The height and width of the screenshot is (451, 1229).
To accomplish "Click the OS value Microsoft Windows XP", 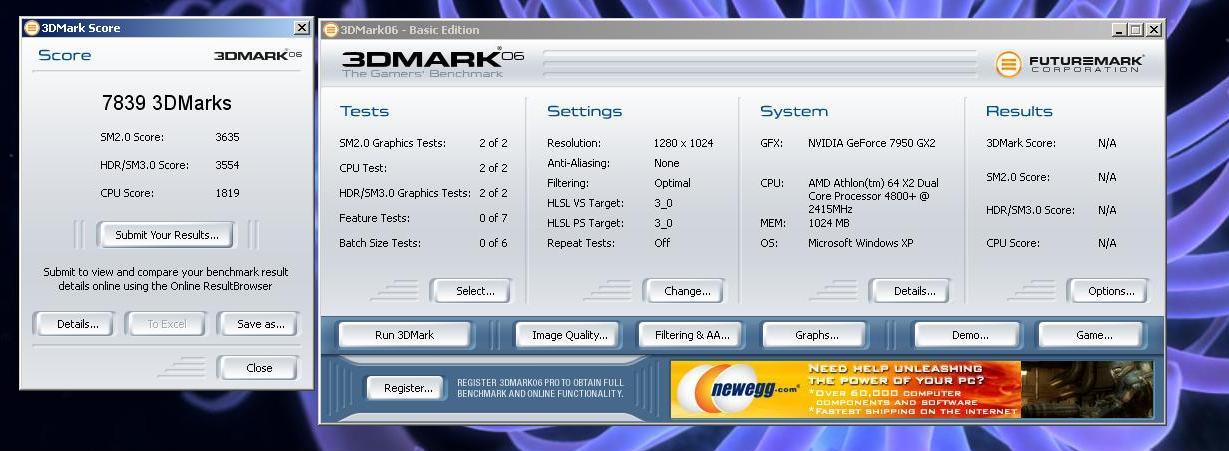I will 860,243.
